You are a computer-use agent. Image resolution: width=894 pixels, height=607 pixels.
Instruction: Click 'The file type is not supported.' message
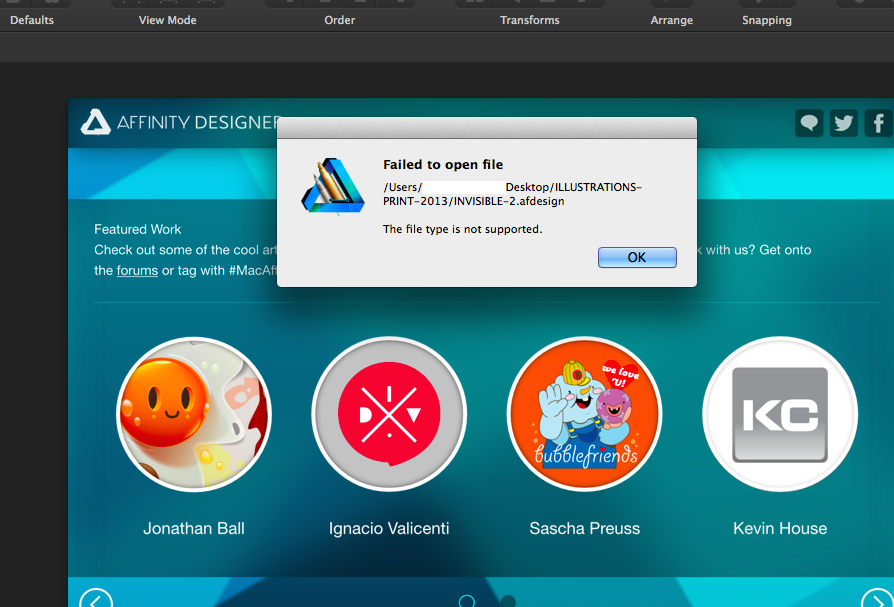[x=462, y=229]
